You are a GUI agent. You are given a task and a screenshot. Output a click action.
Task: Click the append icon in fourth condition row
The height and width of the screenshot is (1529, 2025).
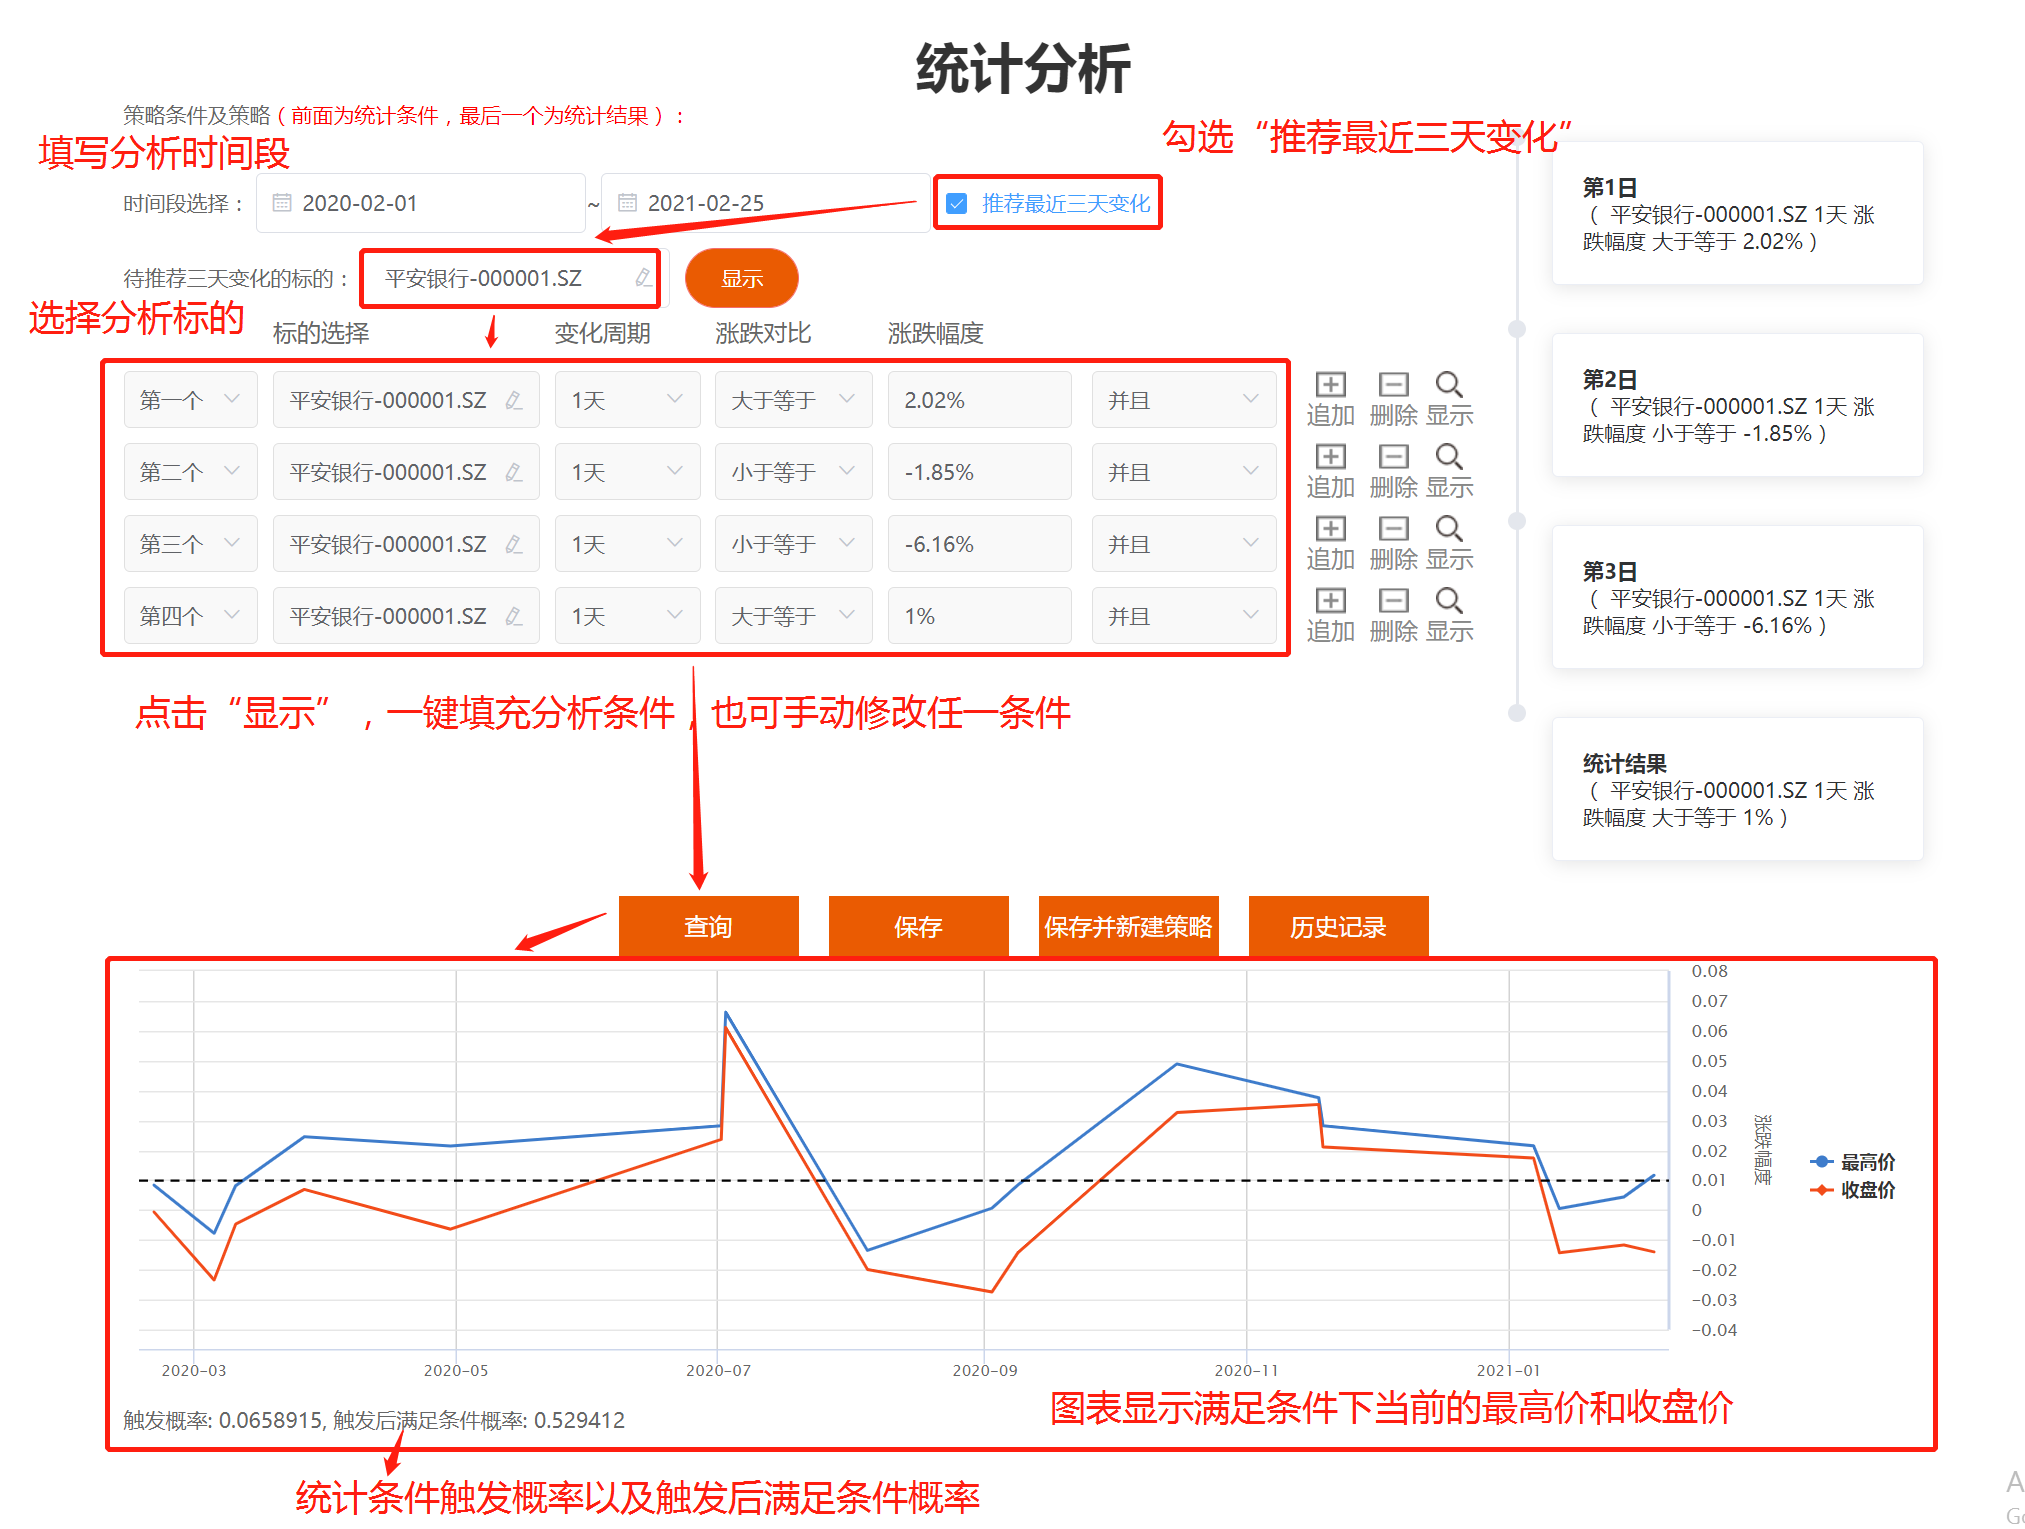click(x=1330, y=602)
